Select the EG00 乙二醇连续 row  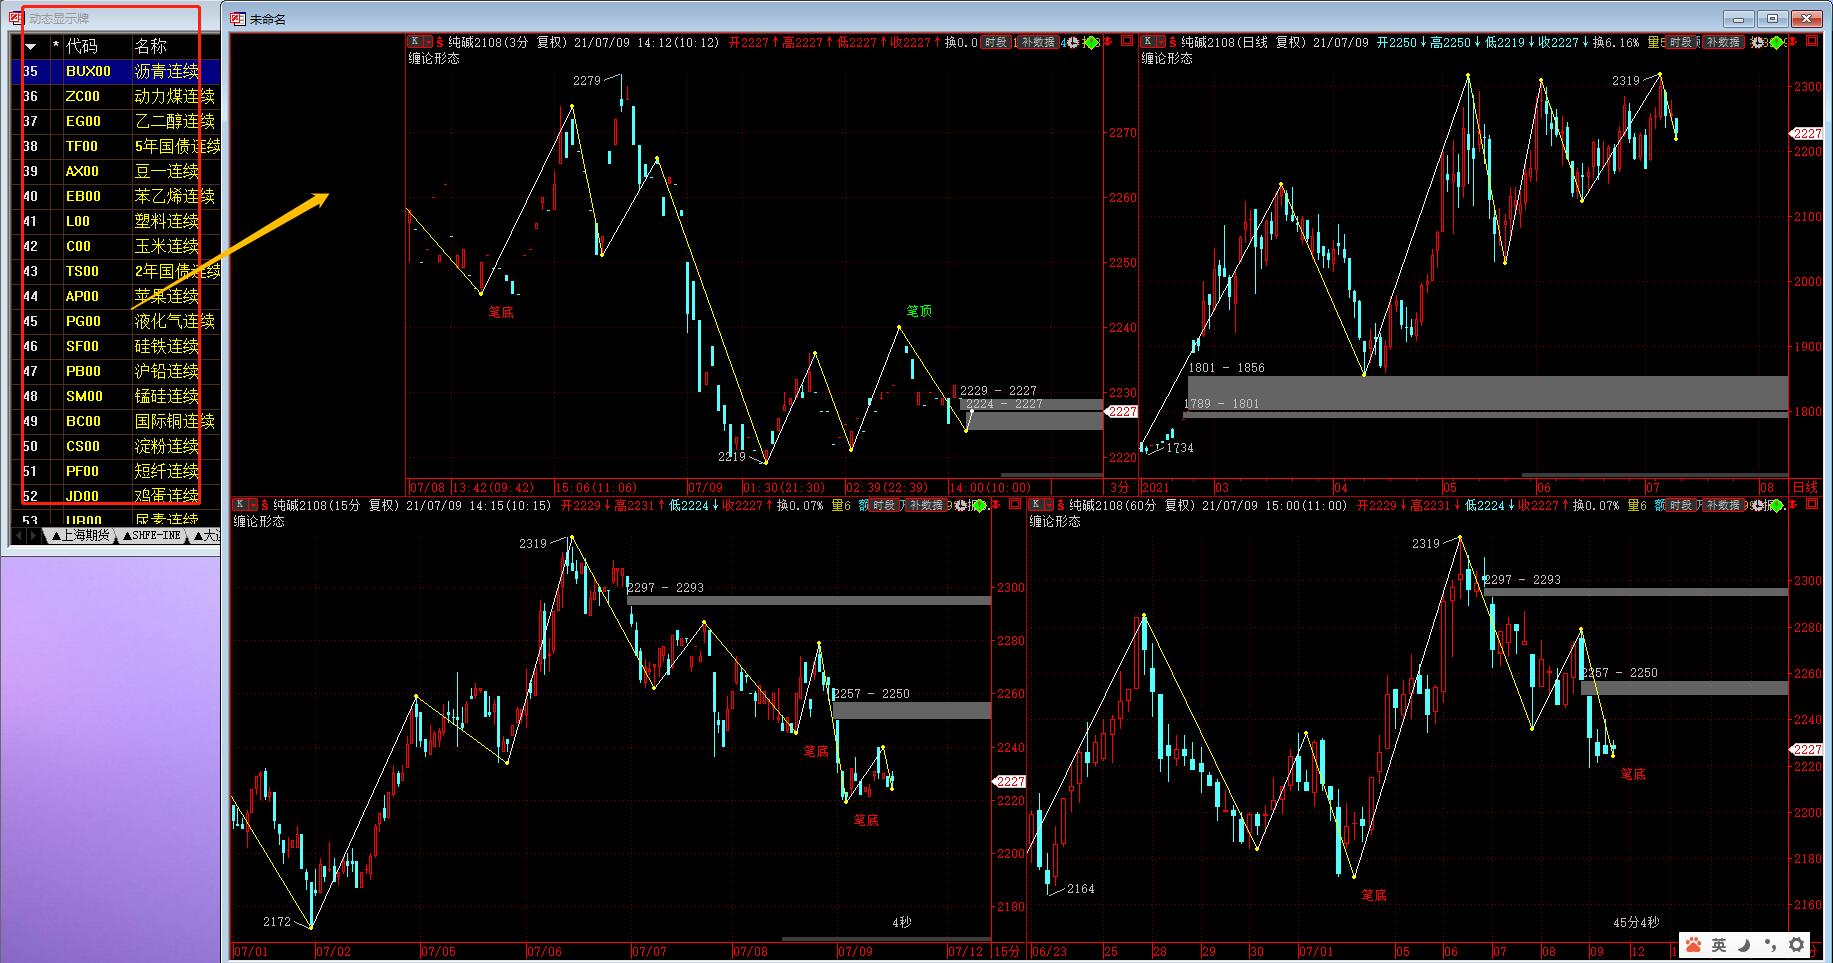point(116,121)
